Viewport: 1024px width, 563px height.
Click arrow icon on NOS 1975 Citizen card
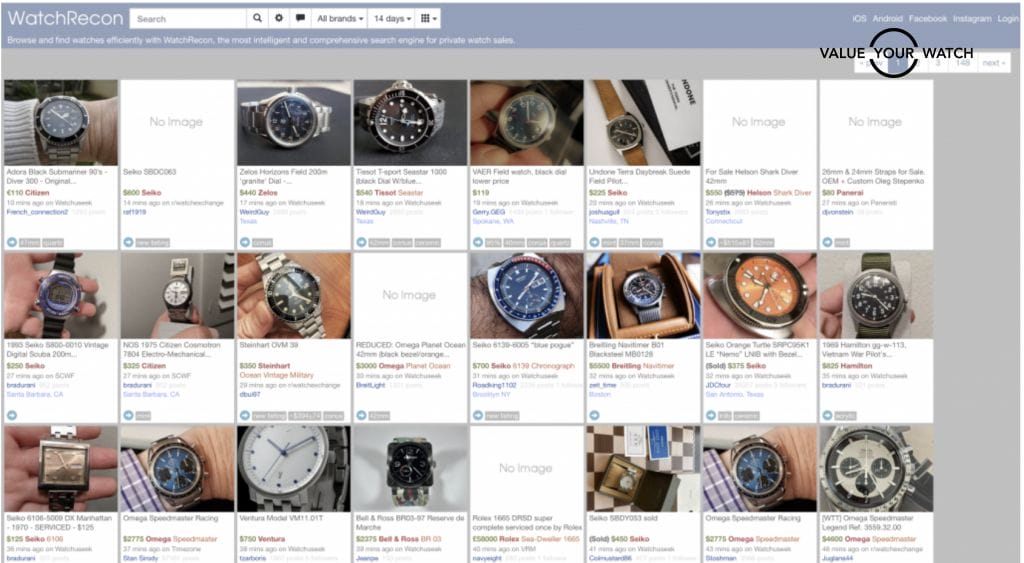pos(128,415)
